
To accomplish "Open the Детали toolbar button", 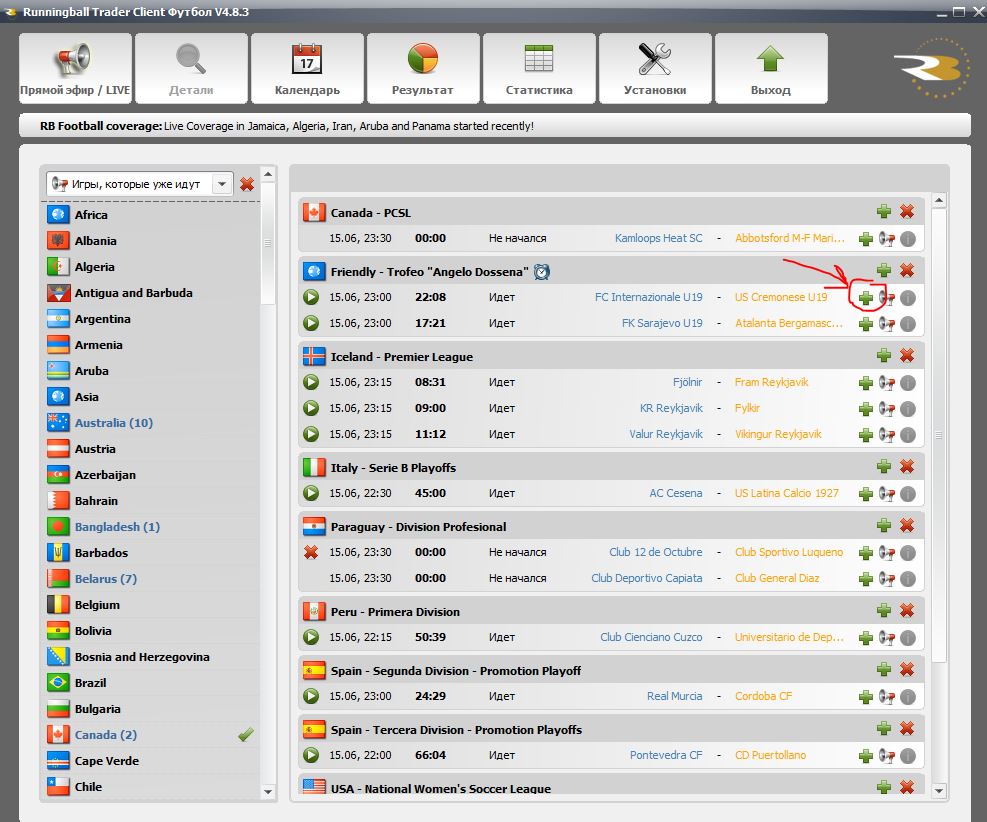I will click(x=191, y=69).
